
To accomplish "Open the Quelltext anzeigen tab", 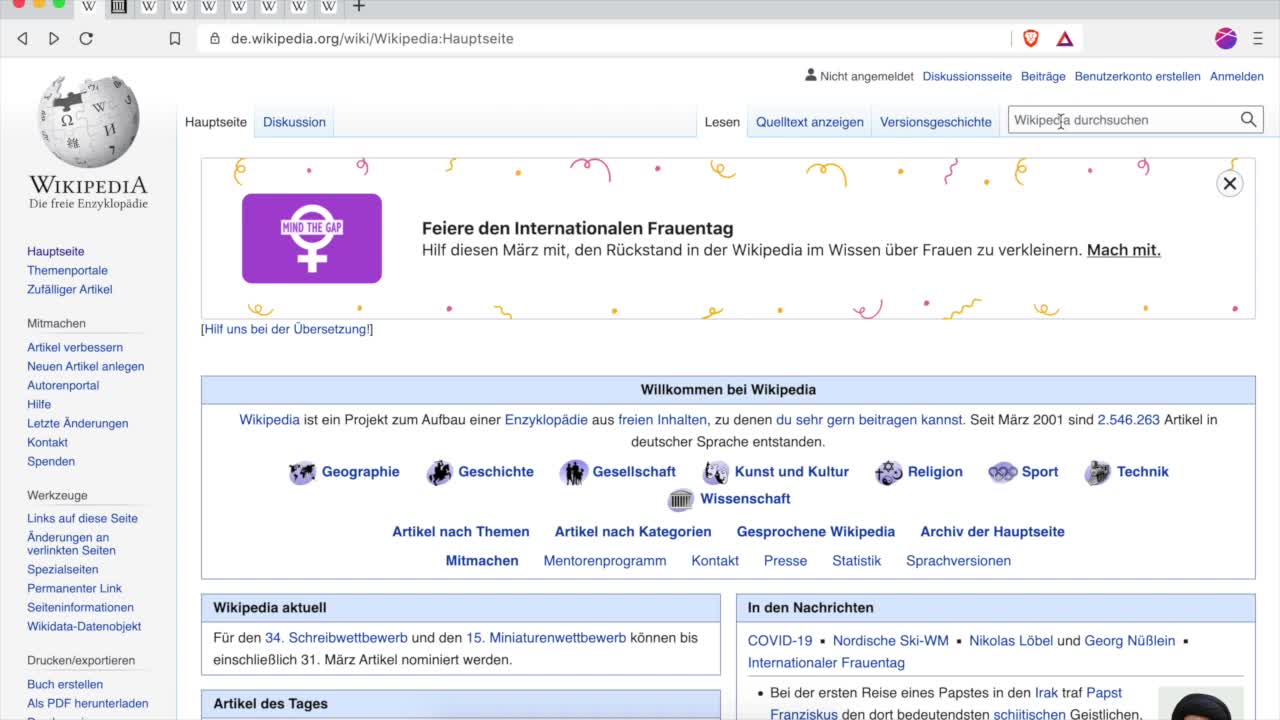I will pyautogui.click(x=810, y=122).
